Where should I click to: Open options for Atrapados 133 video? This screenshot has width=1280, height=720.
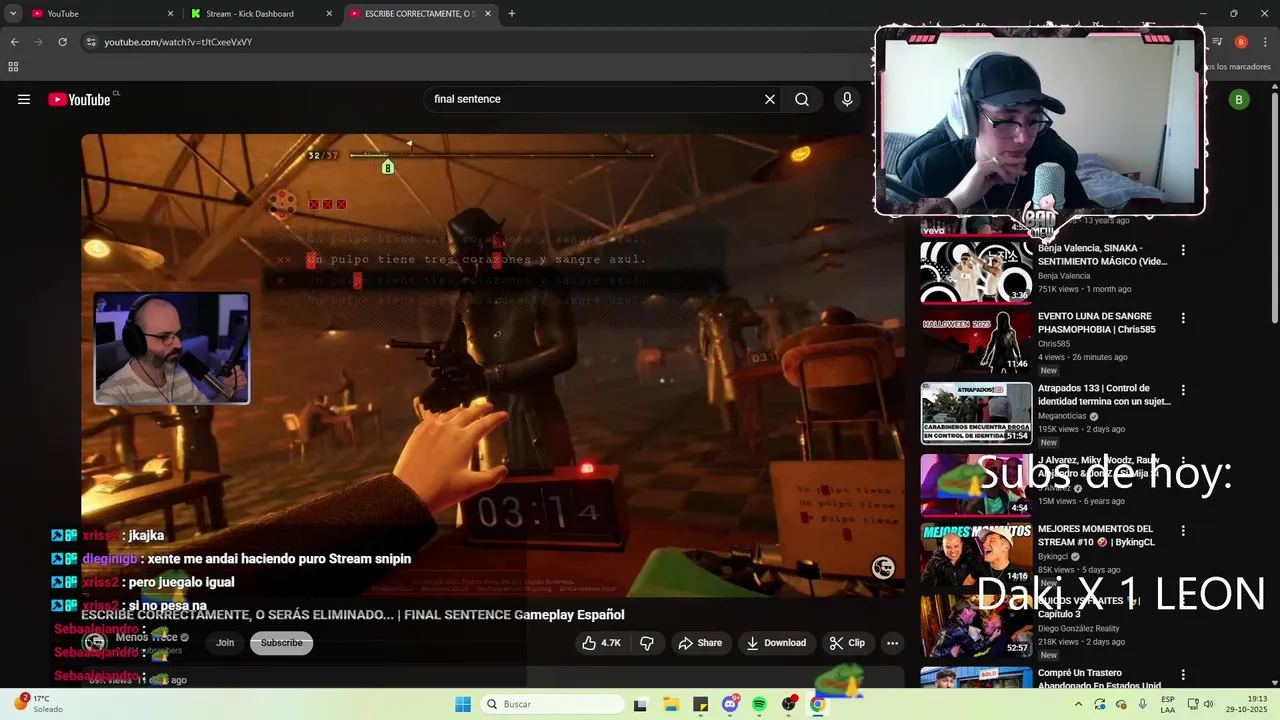click(x=1183, y=390)
